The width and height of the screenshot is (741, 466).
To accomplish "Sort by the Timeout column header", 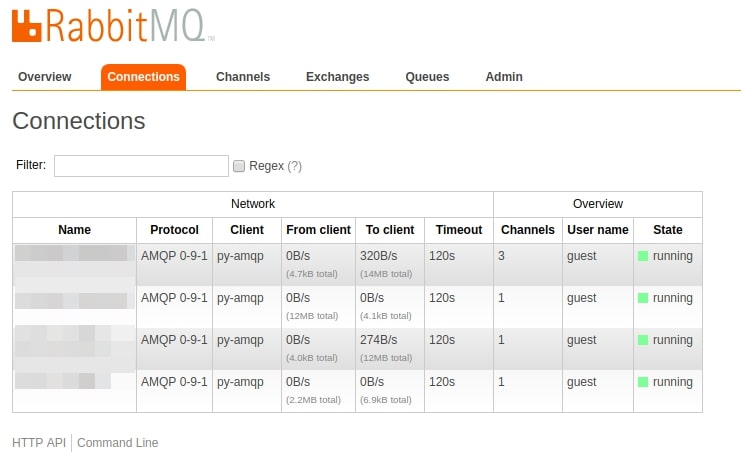I will (459, 230).
